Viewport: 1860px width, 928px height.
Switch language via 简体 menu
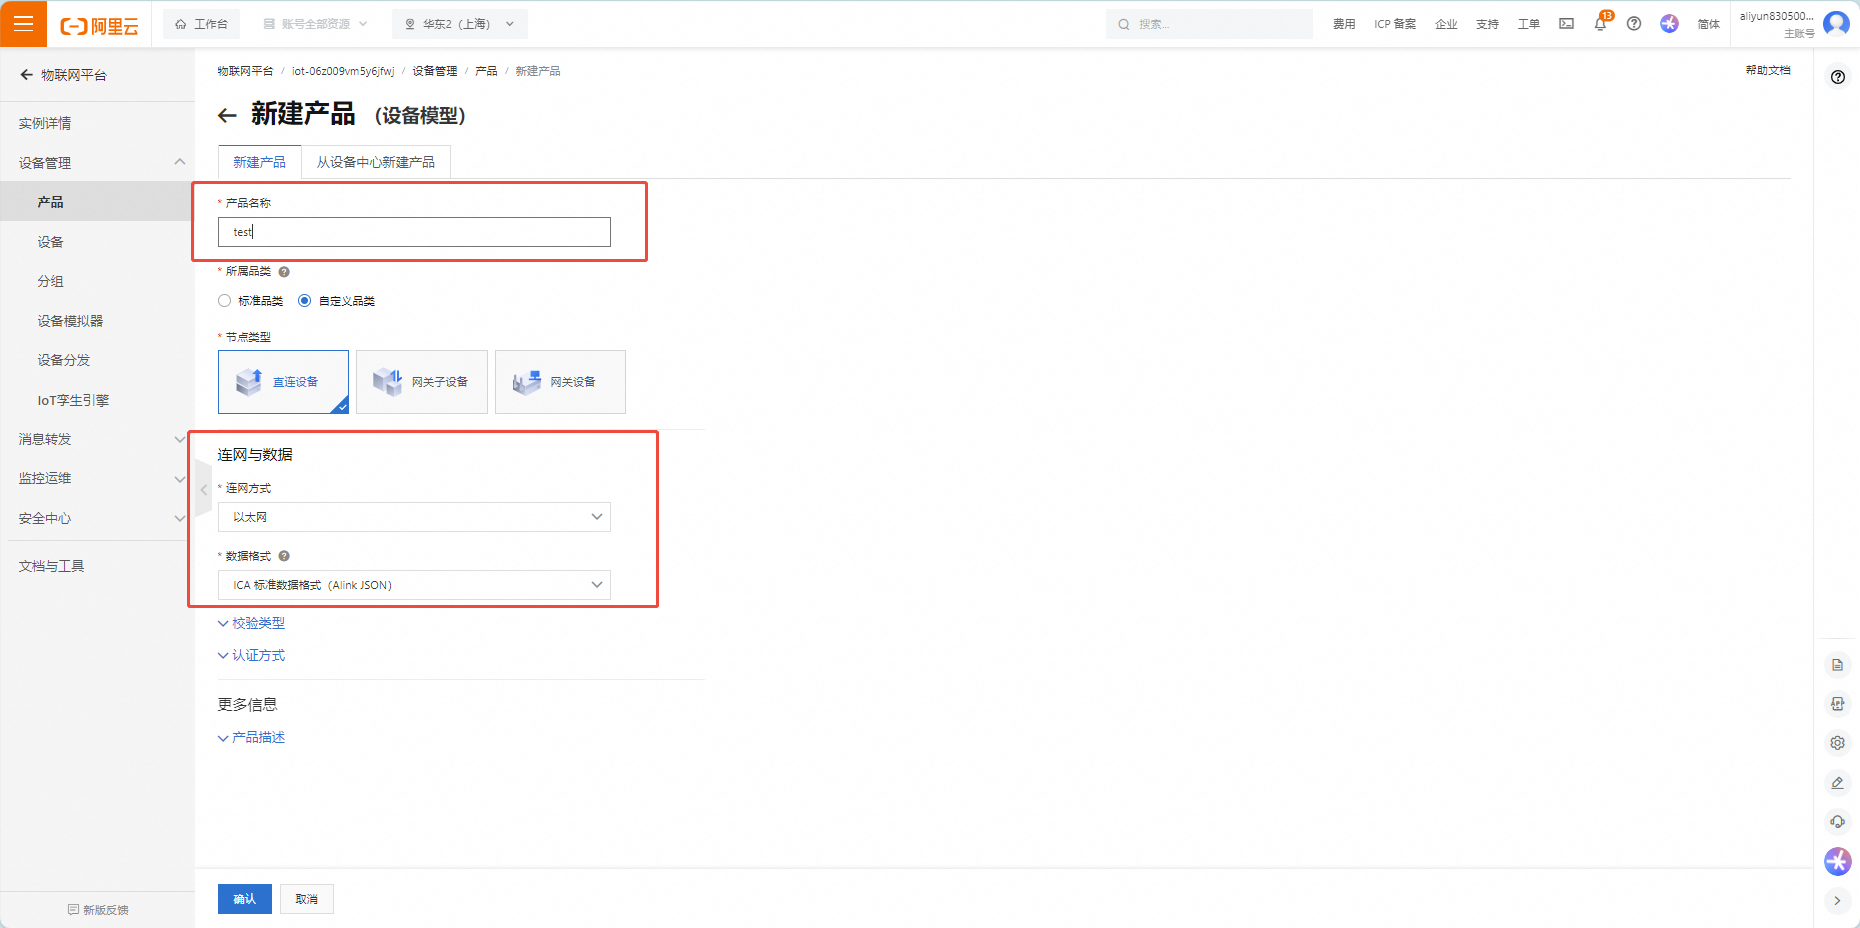pyautogui.click(x=1708, y=24)
